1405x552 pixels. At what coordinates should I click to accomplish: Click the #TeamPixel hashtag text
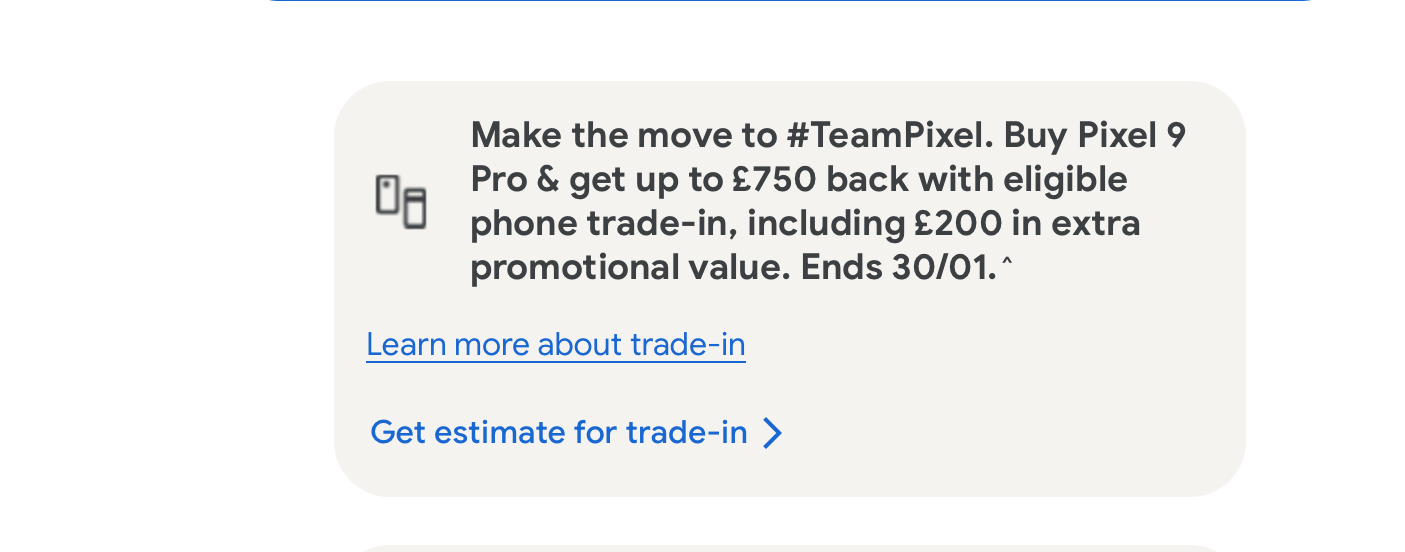point(884,135)
